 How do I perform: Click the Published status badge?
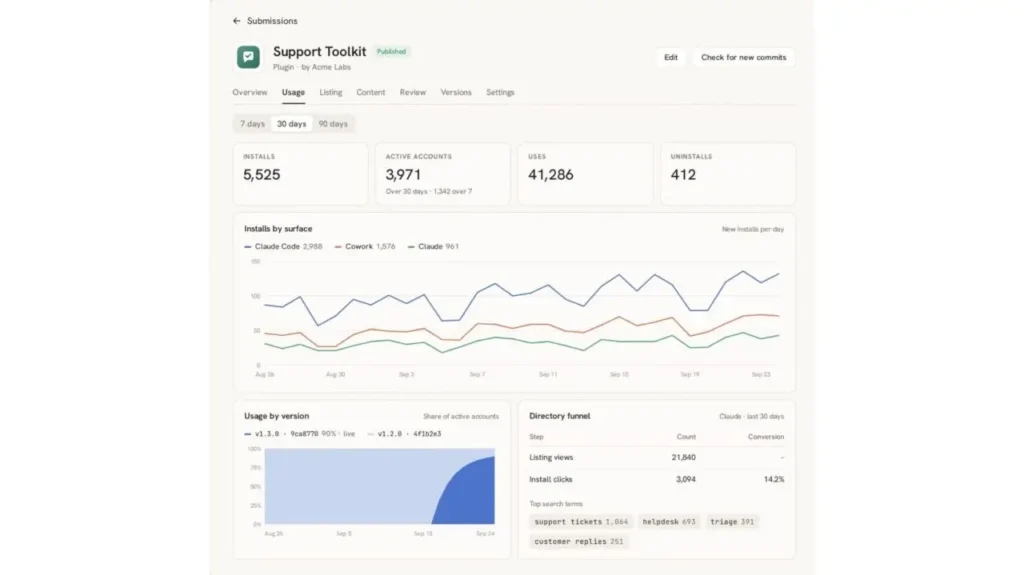pyautogui.click(x=391, y=52)
